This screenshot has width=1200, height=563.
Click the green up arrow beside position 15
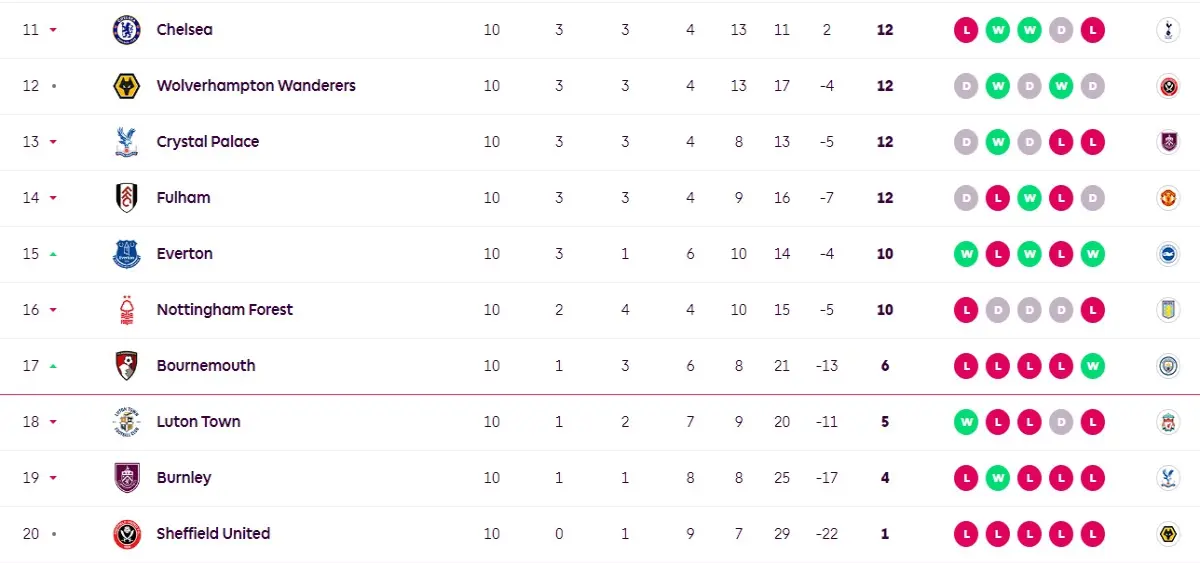coord(53,254)
